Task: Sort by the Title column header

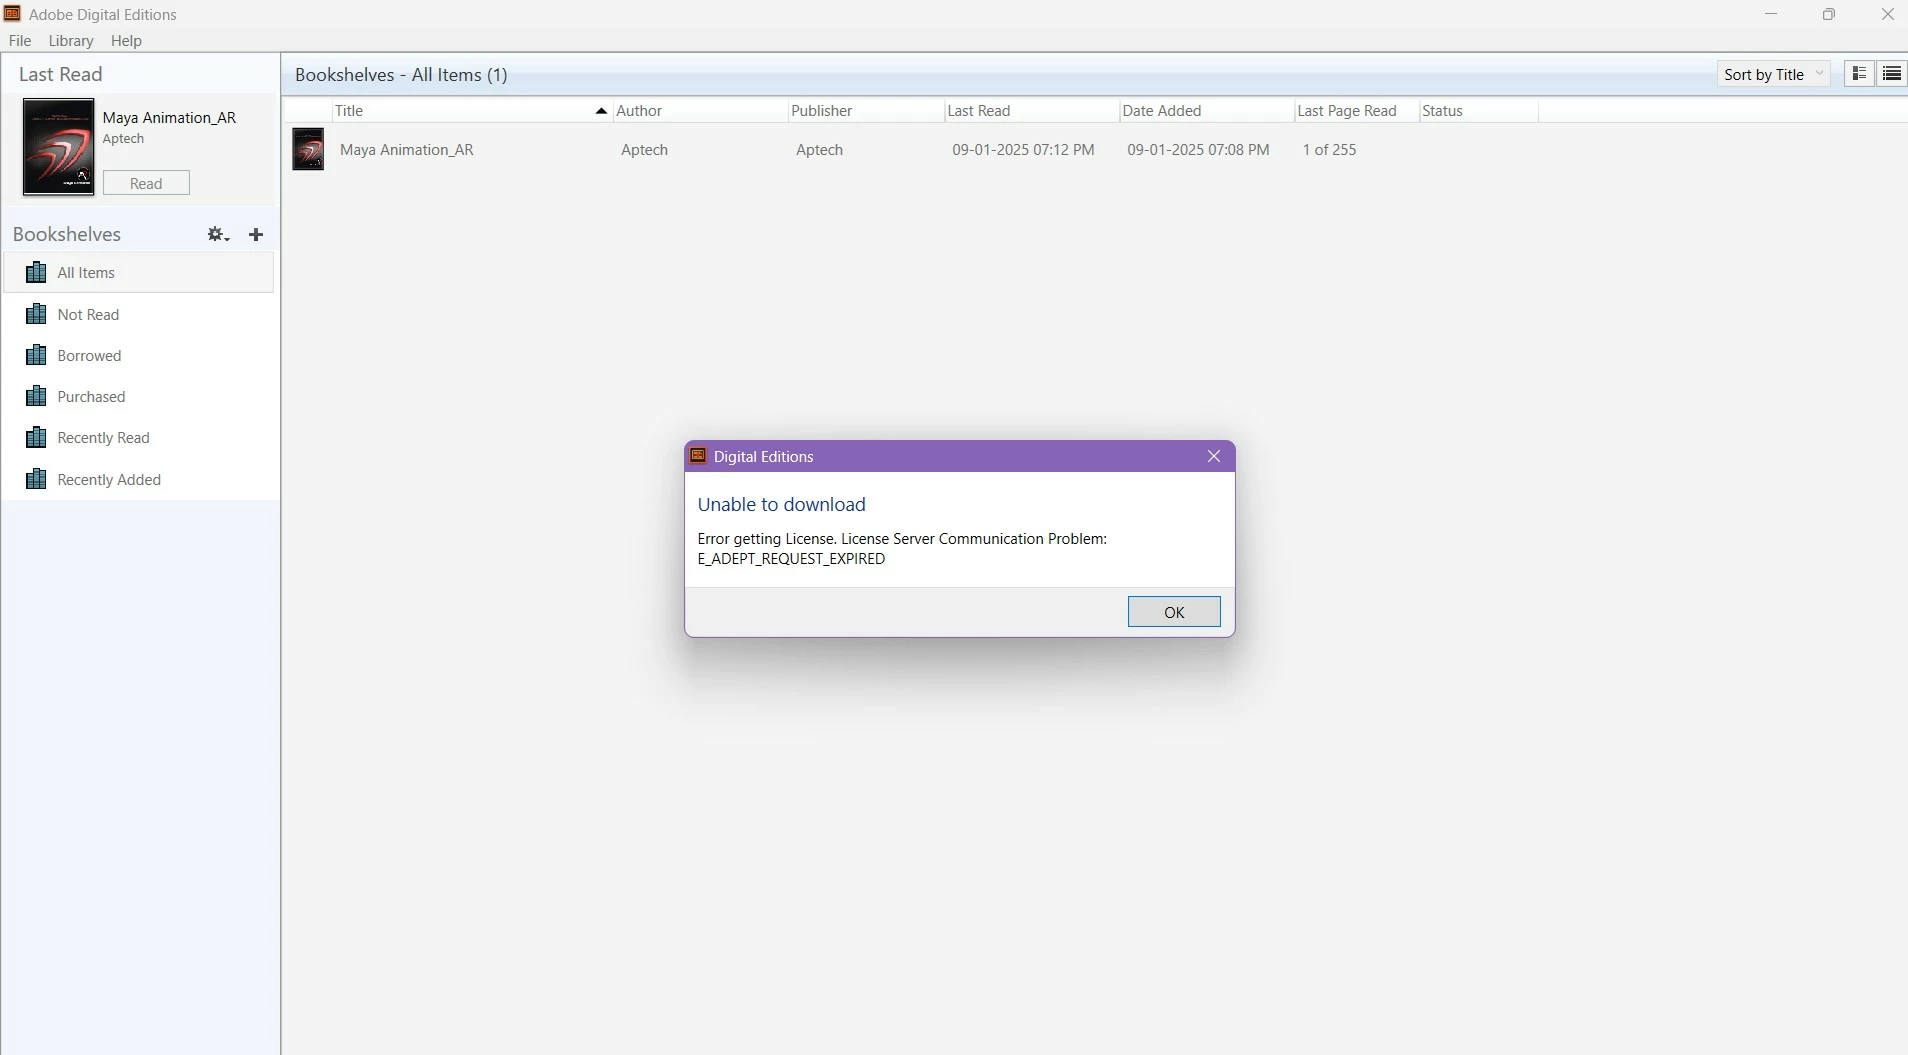Action: [472, 111]
